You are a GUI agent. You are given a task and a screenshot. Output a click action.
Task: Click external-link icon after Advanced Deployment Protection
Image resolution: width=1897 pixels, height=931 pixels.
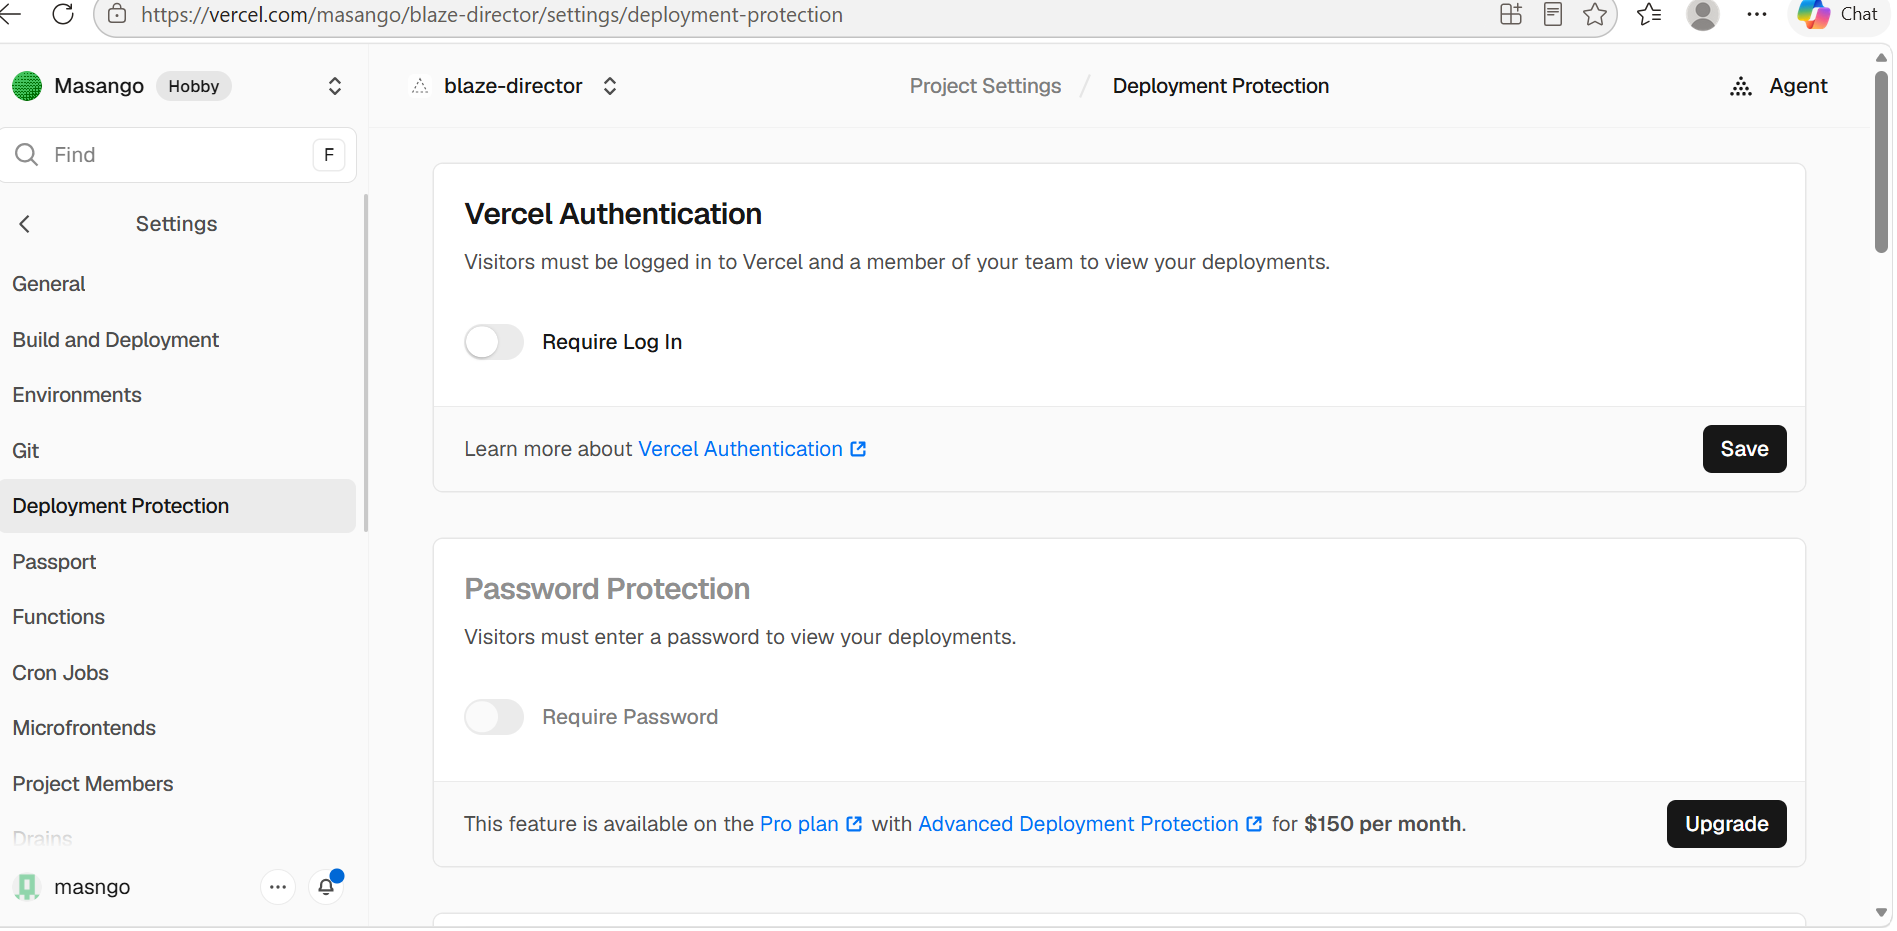click(1254, 824)
